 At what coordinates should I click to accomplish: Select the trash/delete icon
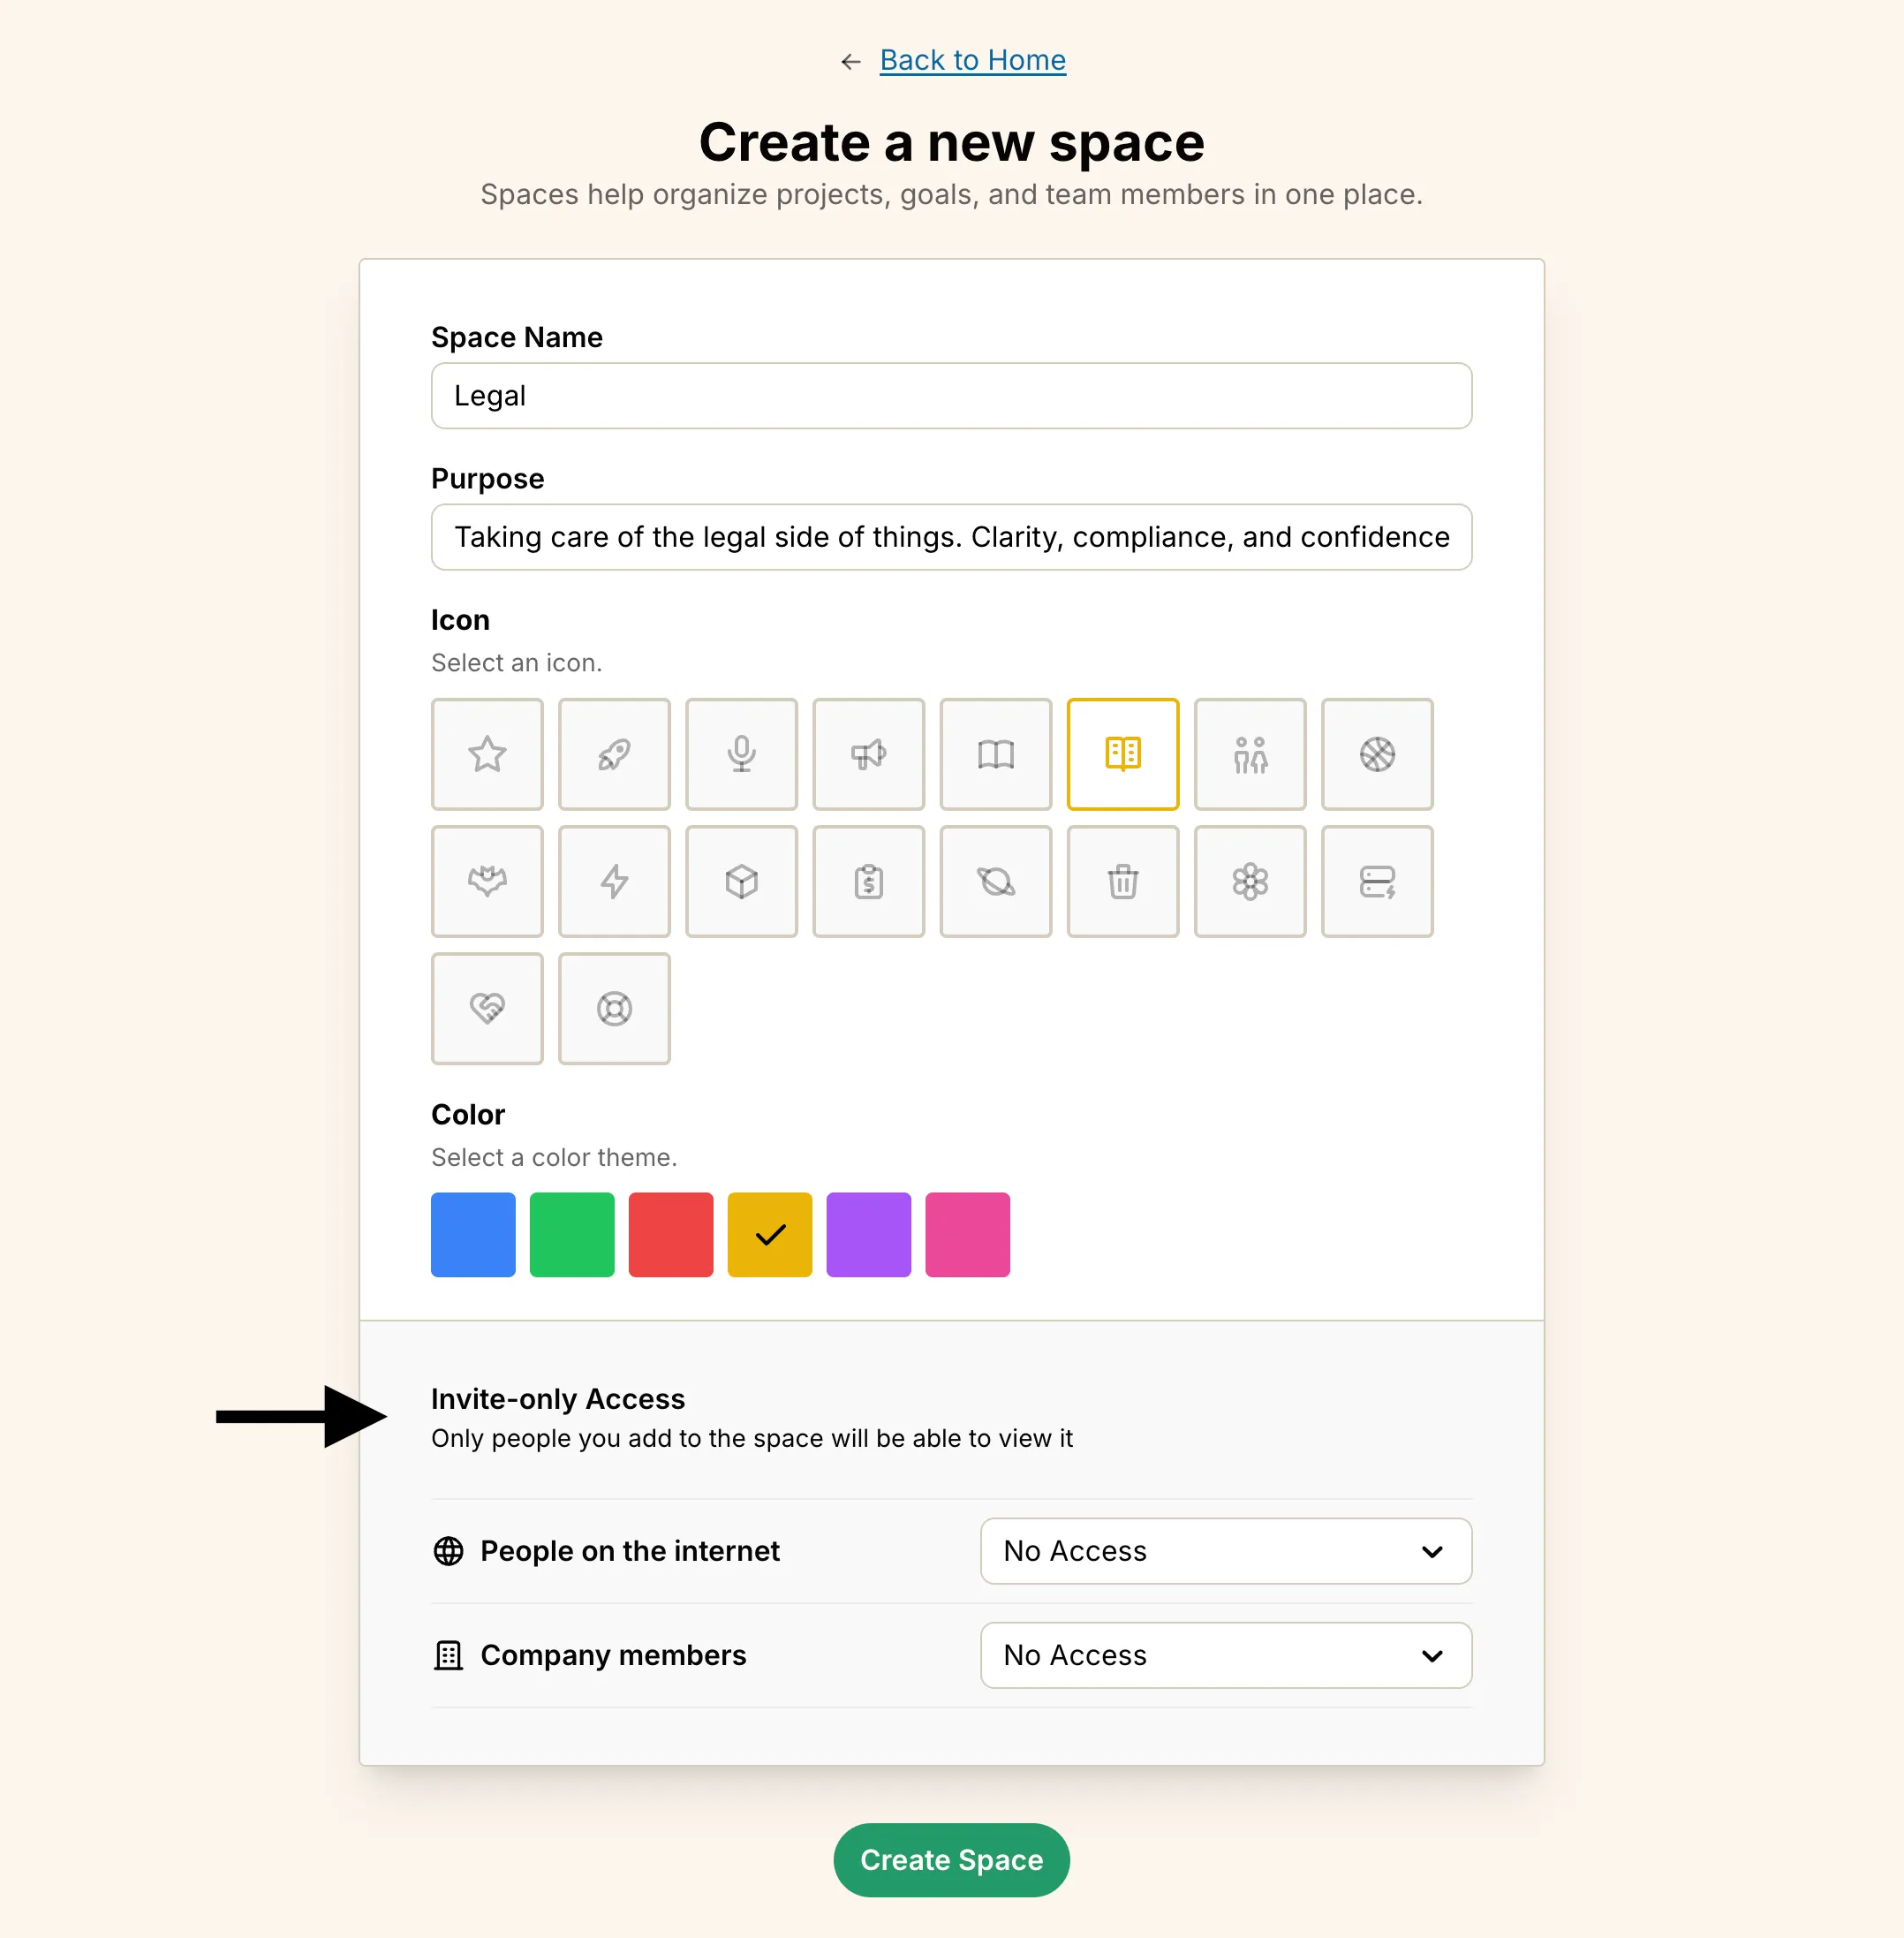[1122, 881]
